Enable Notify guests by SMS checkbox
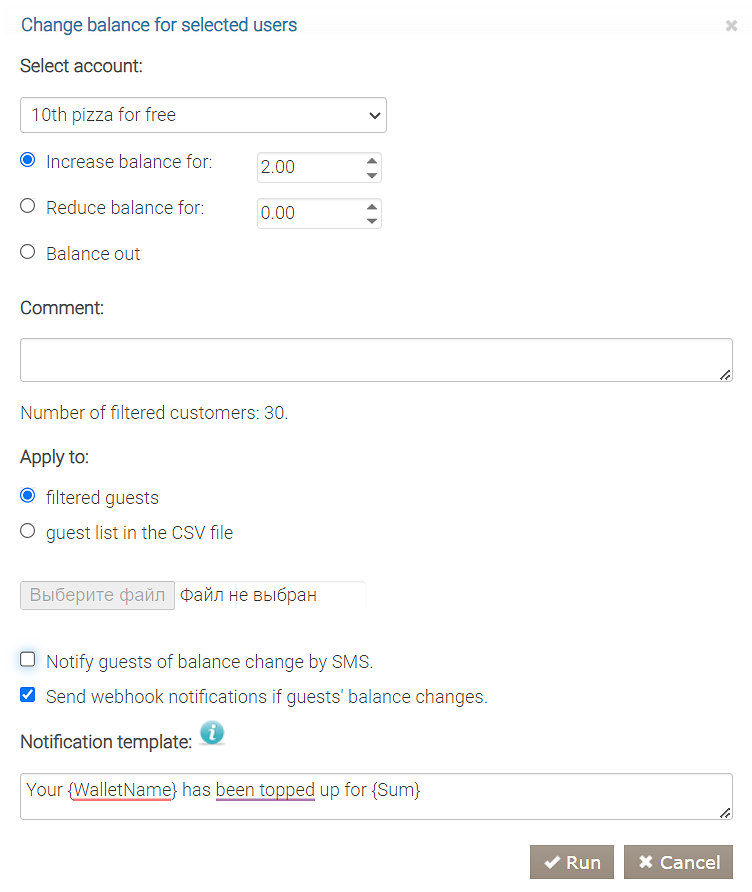This screenshot has height=892, width=752. coord(28,660)
